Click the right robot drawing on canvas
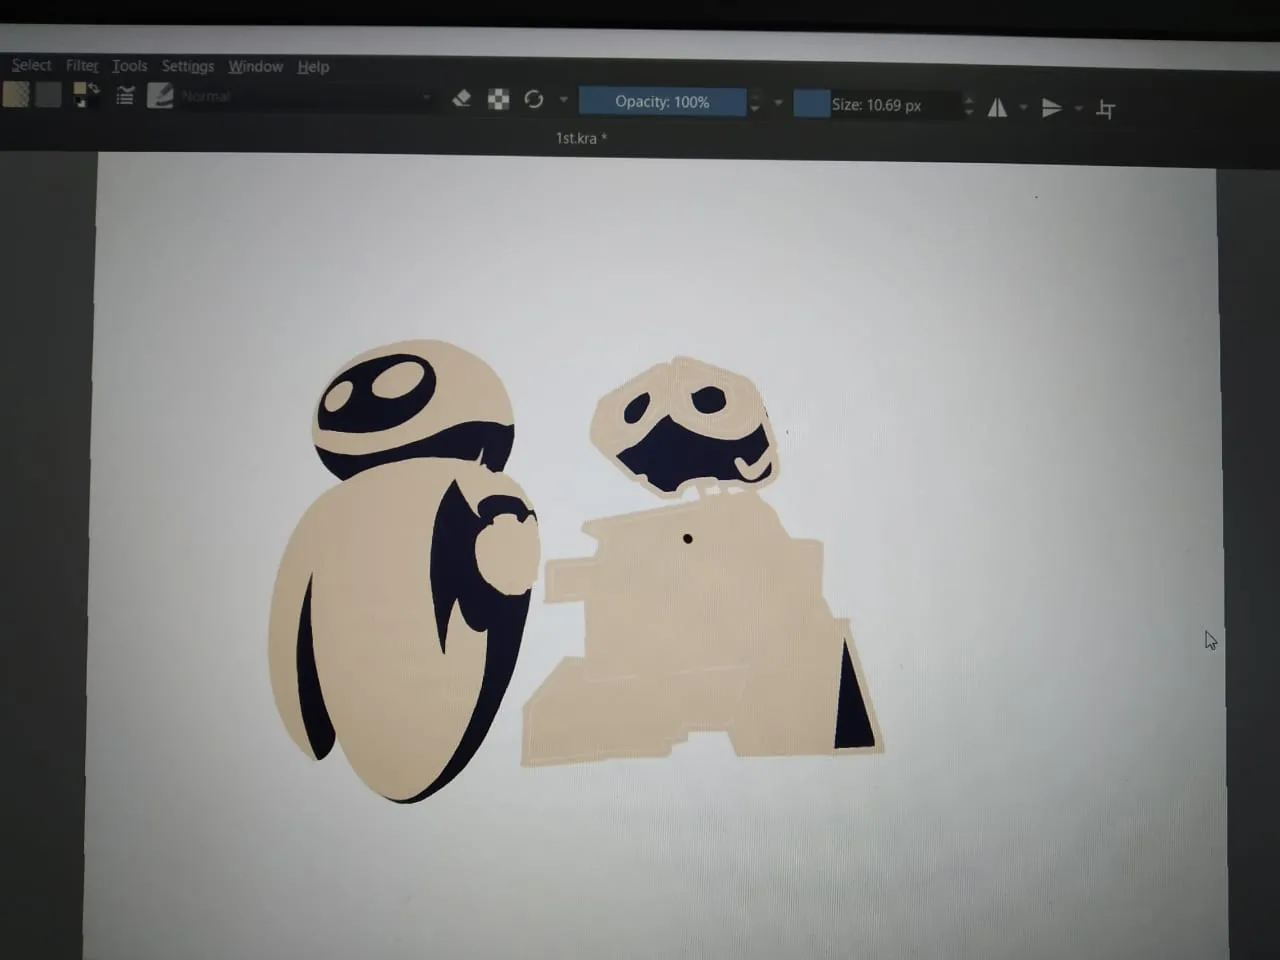Screen dimensions: 1280x960 pyautogui.click(x=702, y=562)
